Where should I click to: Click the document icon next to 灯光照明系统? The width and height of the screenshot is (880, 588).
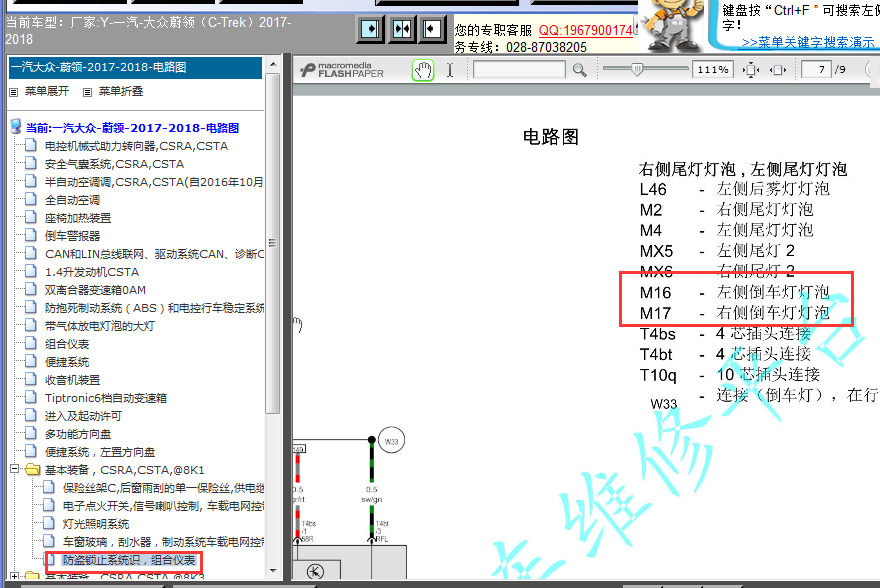pos(49,523)
